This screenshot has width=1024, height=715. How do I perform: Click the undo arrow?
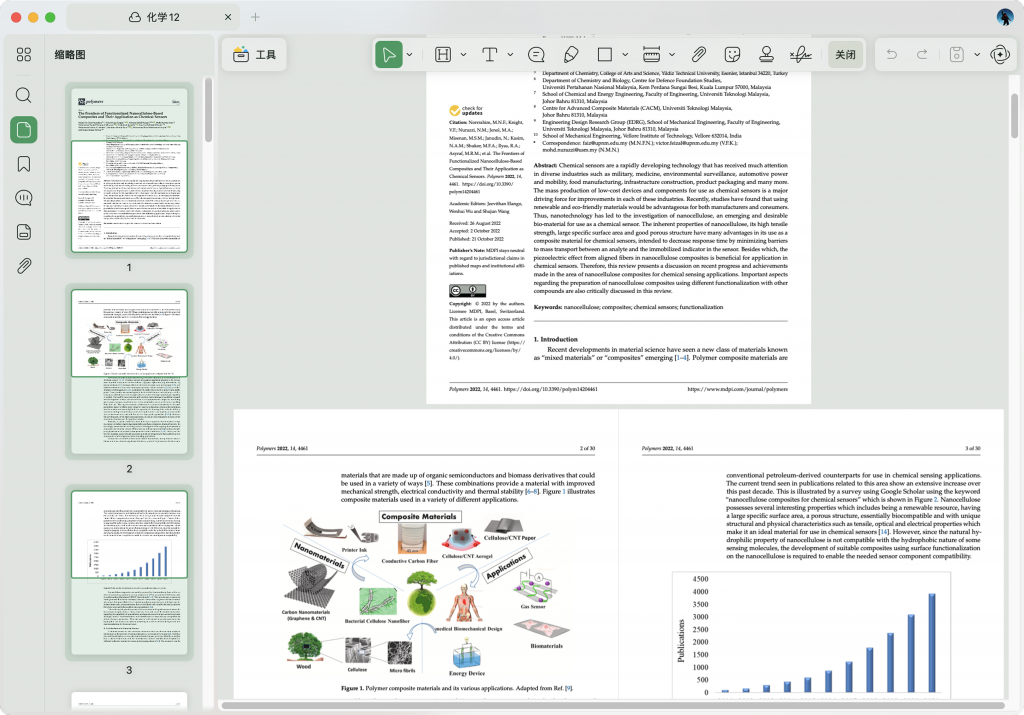tap(891, 55)
